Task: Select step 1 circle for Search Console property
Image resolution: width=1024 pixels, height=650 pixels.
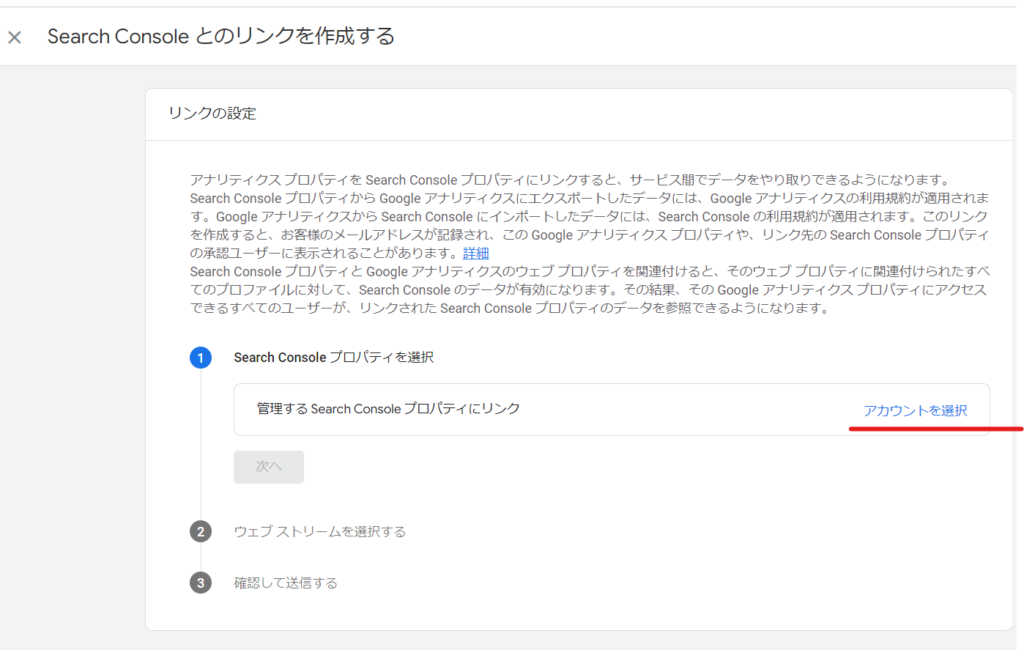Action: click(x=200, y=357)
